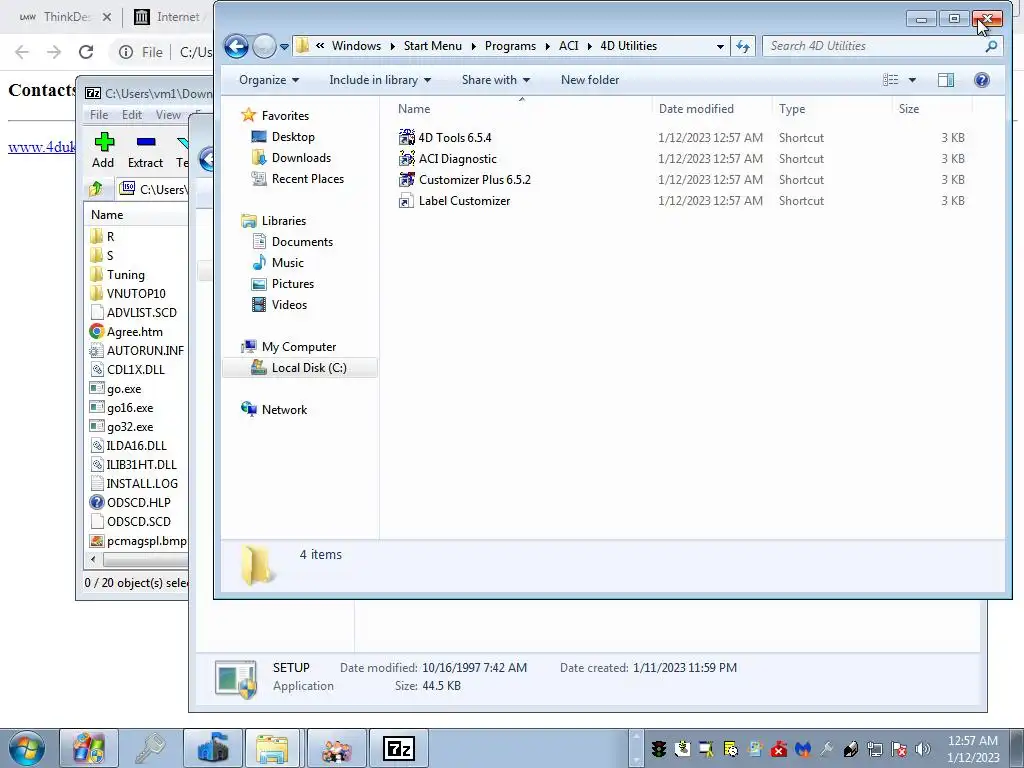Click the Search 4D Utilities box
The image size is (1024, 768).
pos(874,46)
